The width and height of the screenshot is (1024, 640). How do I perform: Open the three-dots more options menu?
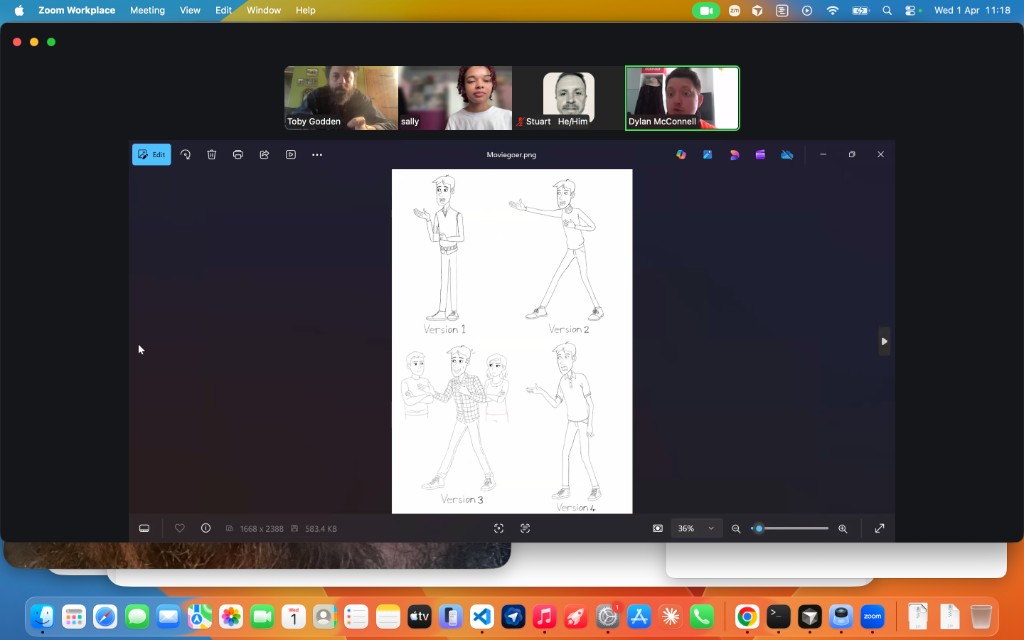317,155
